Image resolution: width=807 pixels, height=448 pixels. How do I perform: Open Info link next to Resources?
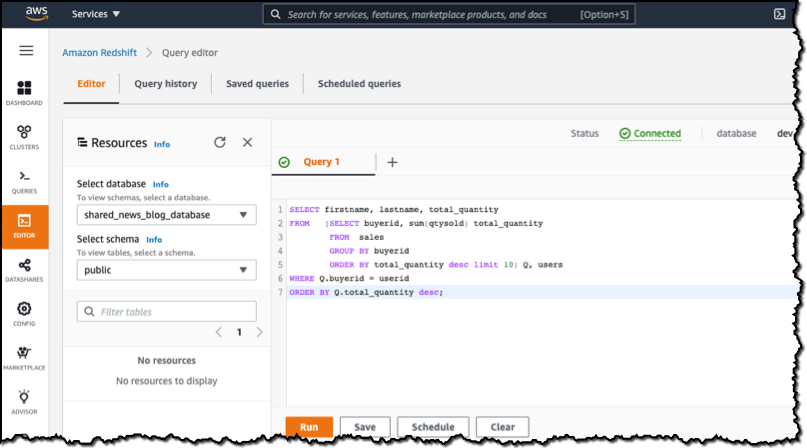162,144
